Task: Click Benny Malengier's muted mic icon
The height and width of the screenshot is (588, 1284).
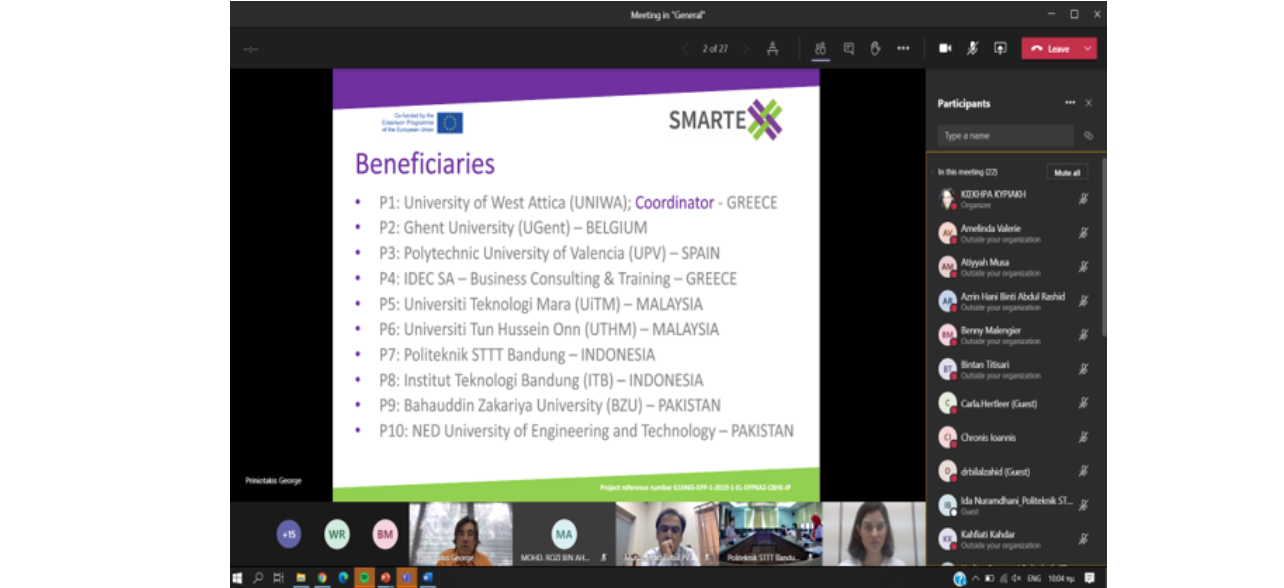Action: click(1083, 335)
